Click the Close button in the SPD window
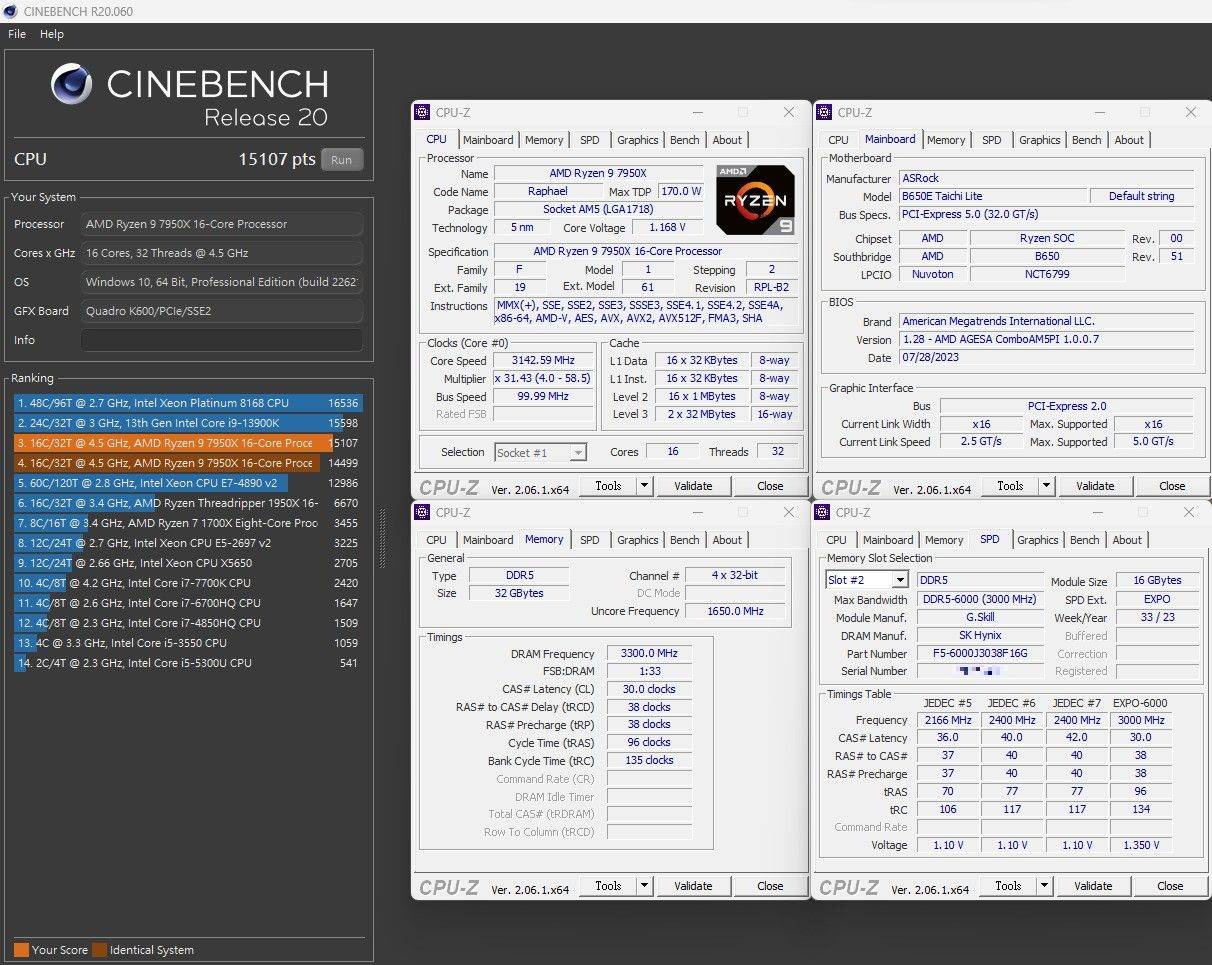Image resolution: width=1212 pixels, height=965 pixels. click(x=1170, y=885)
